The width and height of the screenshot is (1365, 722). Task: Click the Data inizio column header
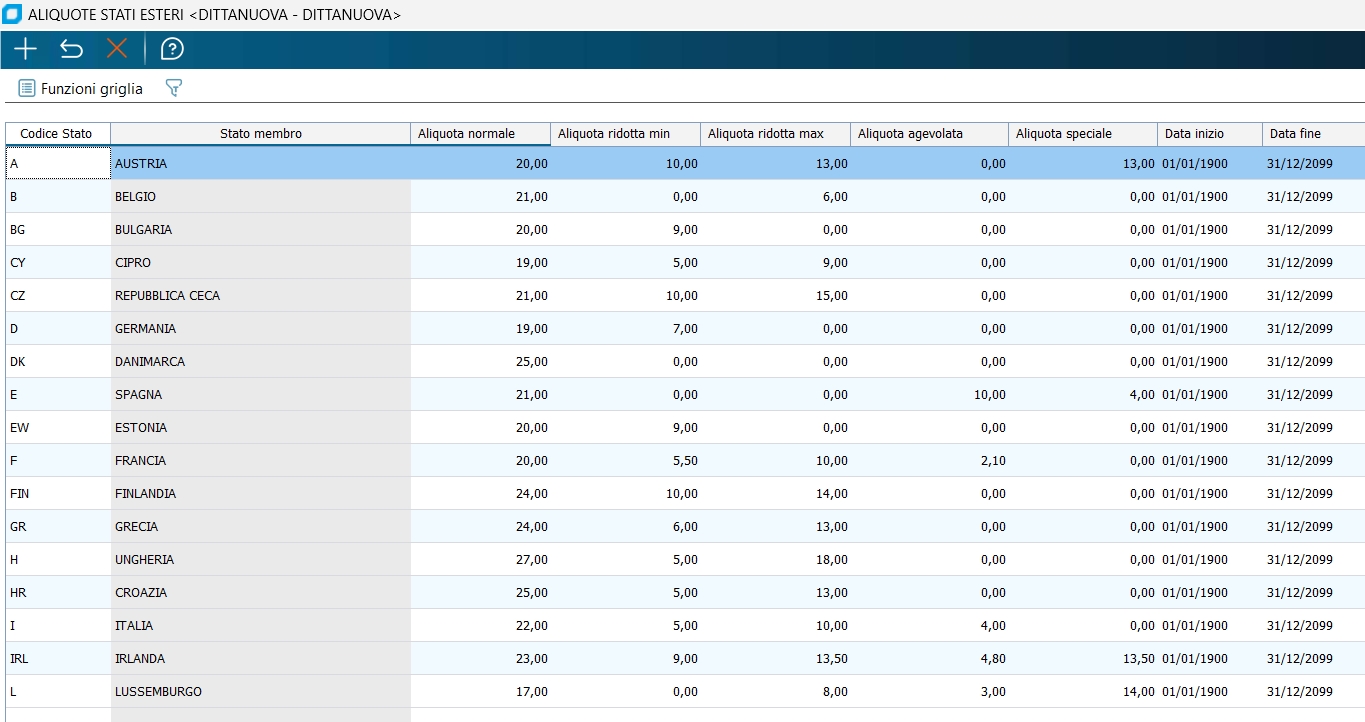[x=1209, y=134]
